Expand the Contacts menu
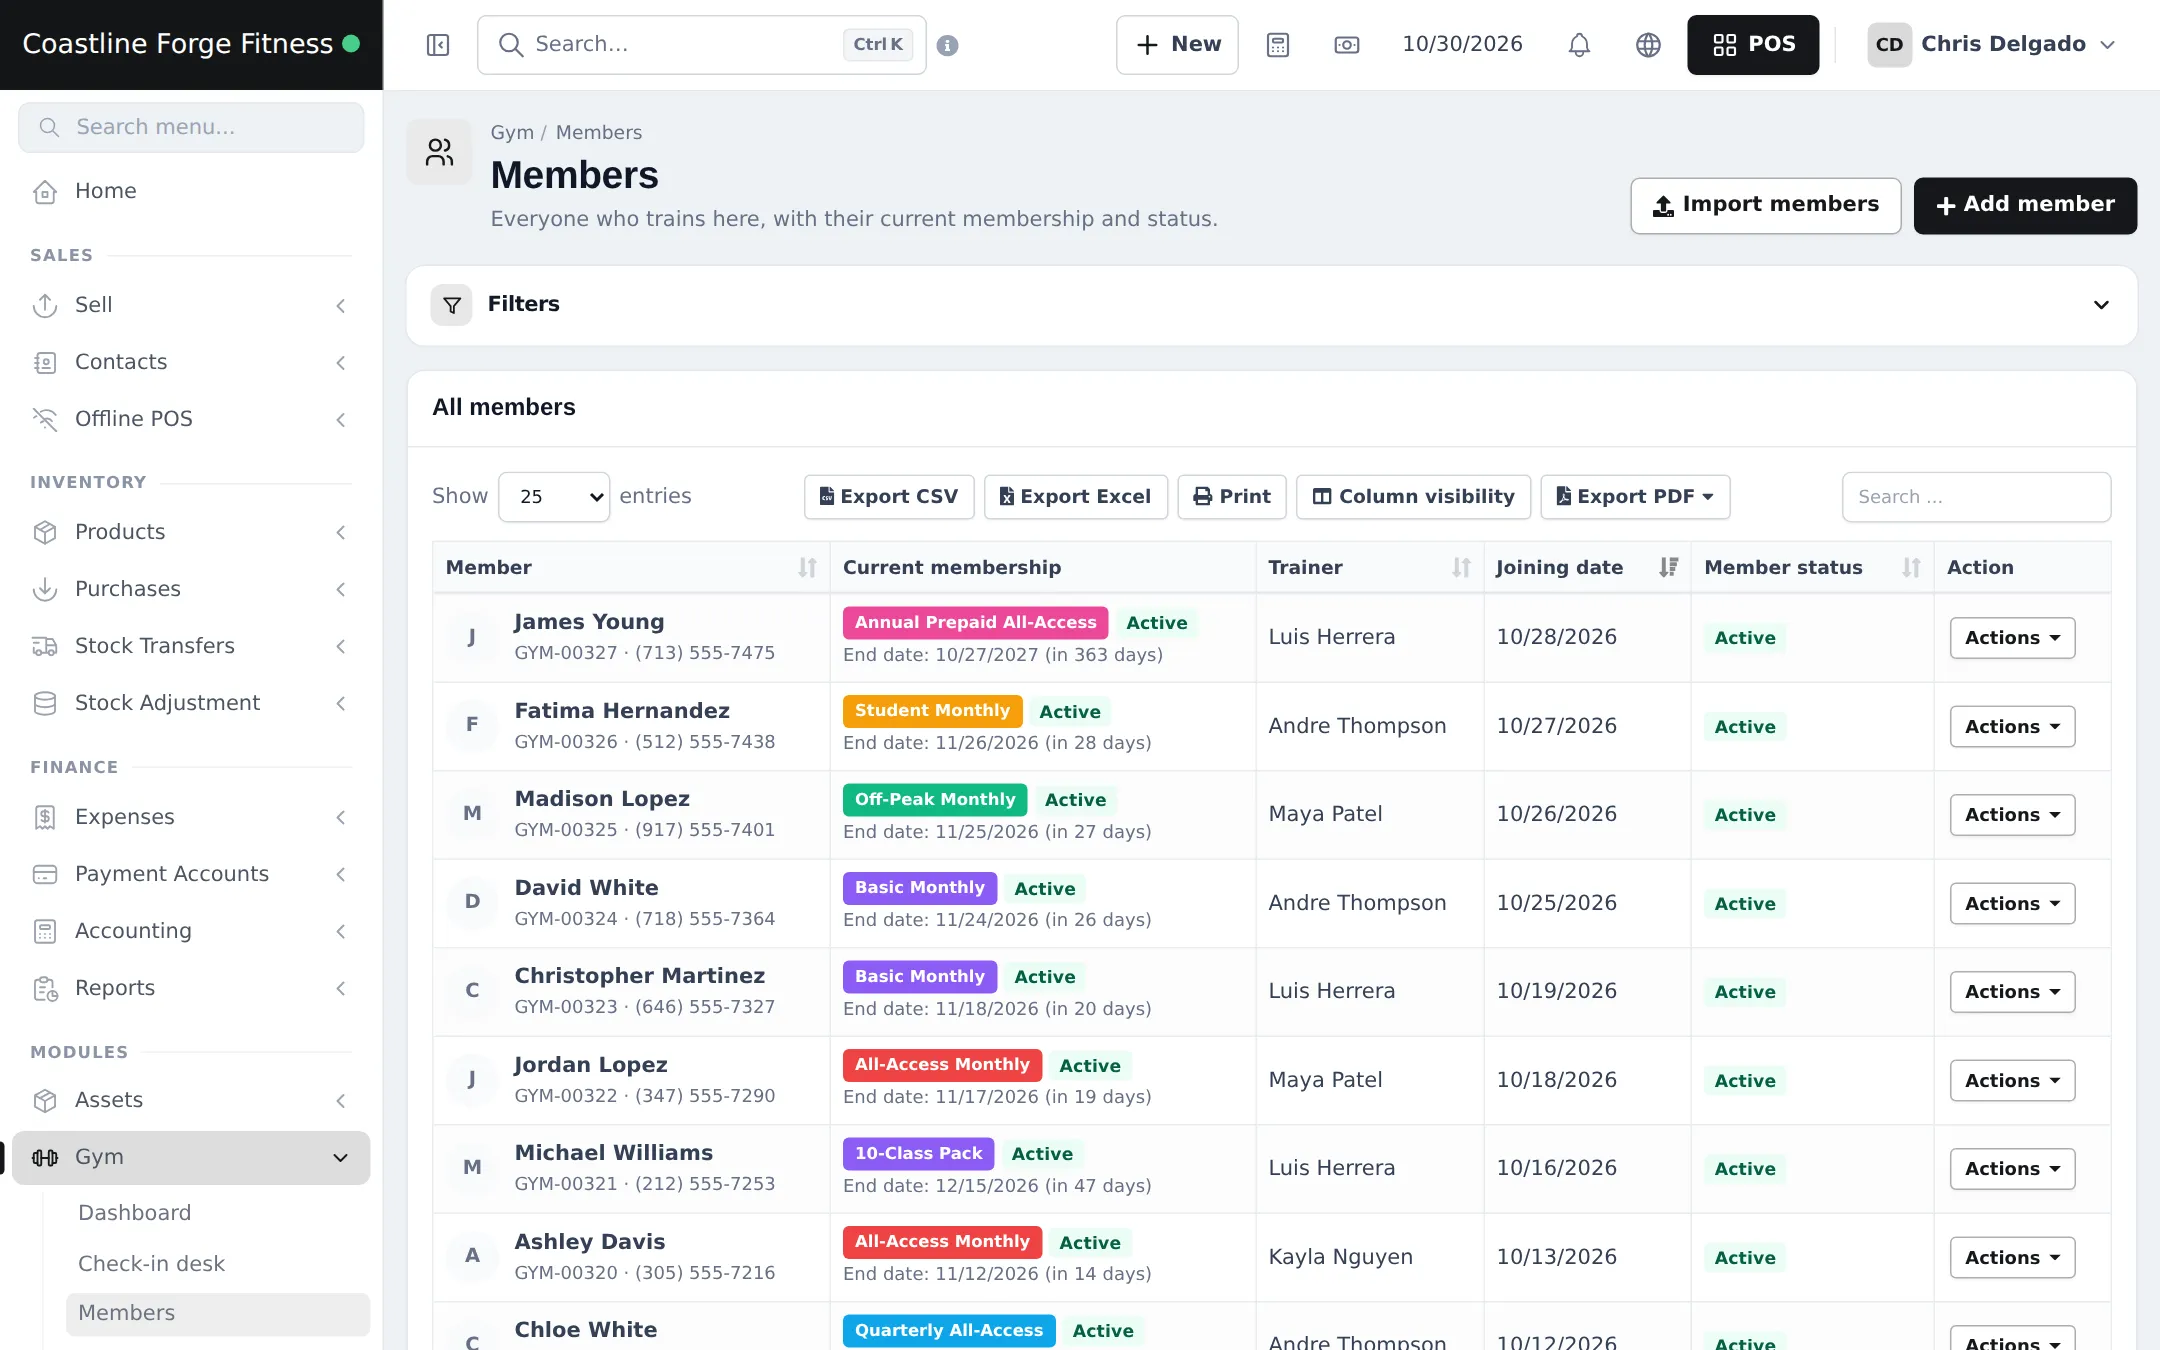Screen dimensions: 2160x1350 pos(191,362)
